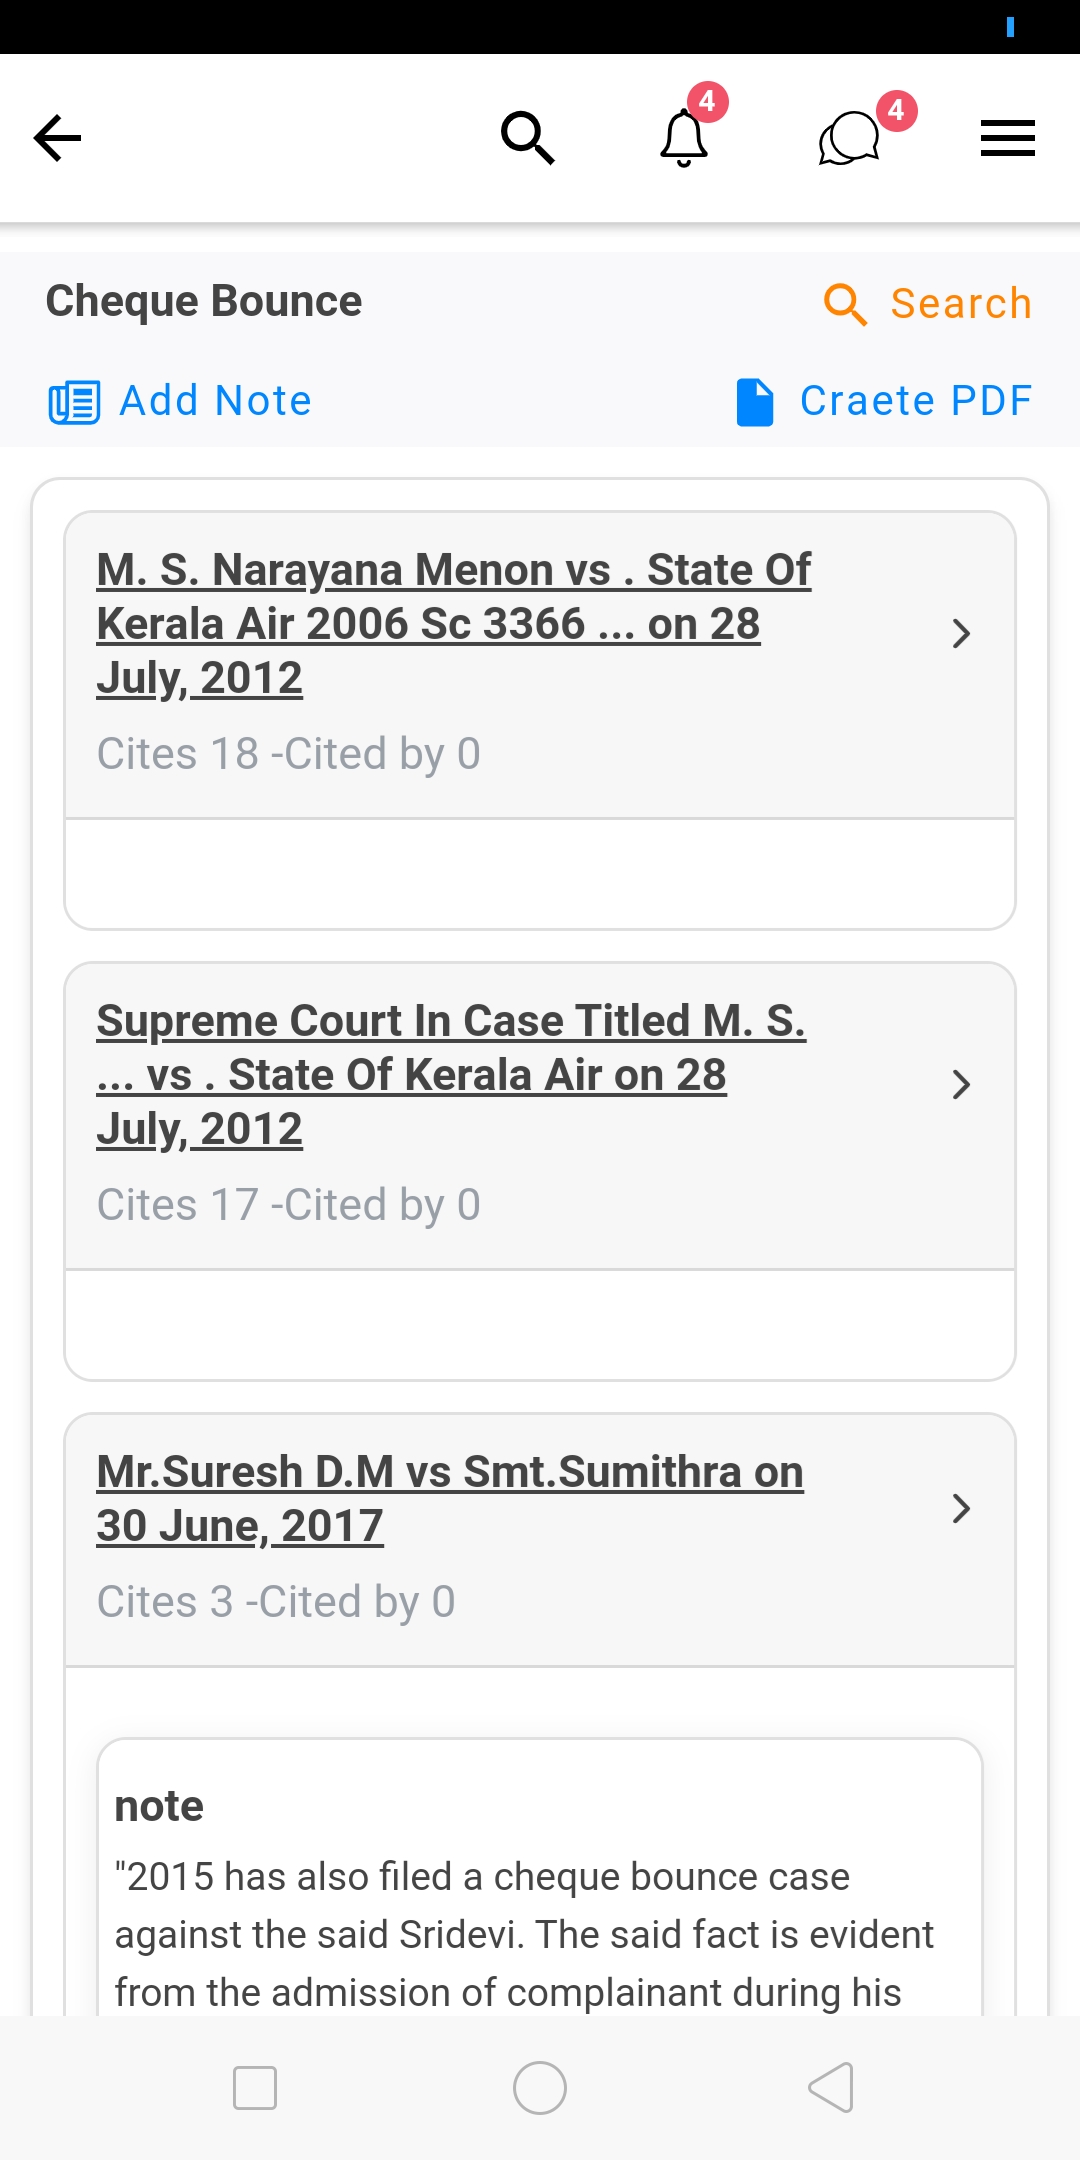
Task: Open Mr.Suresh D.M vs Smt.Sumithra link
Action: click(449, 1498)
